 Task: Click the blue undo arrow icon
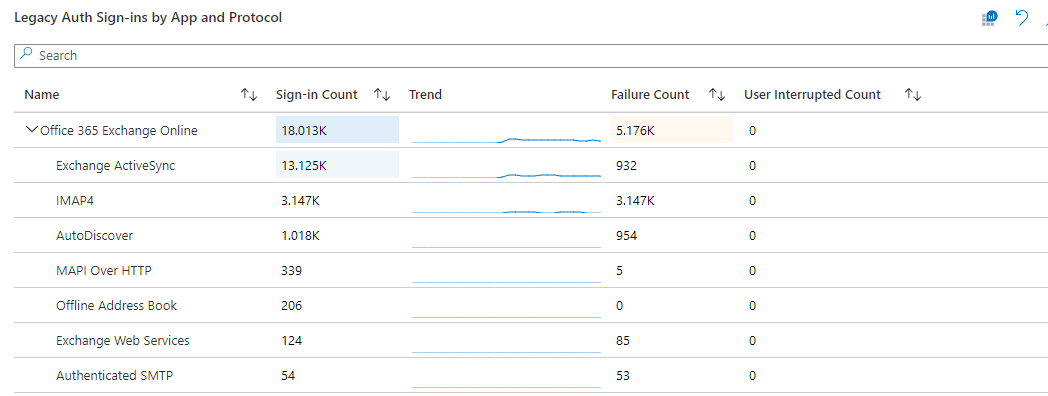coord(1021,18)
